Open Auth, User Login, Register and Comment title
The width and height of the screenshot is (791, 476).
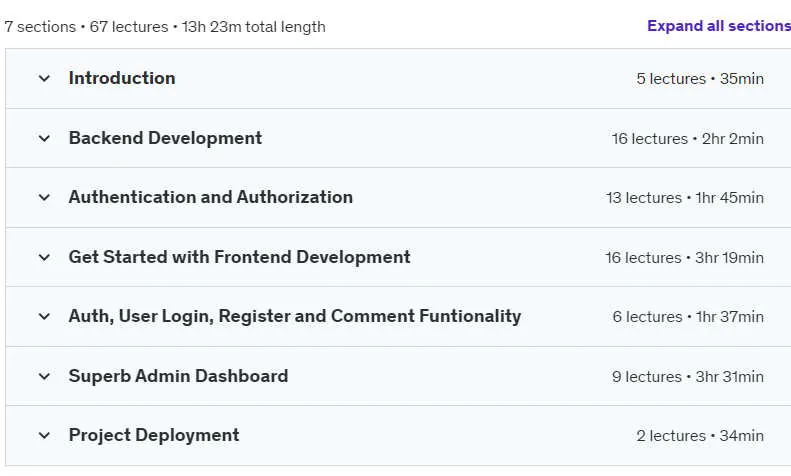point(295,316)
